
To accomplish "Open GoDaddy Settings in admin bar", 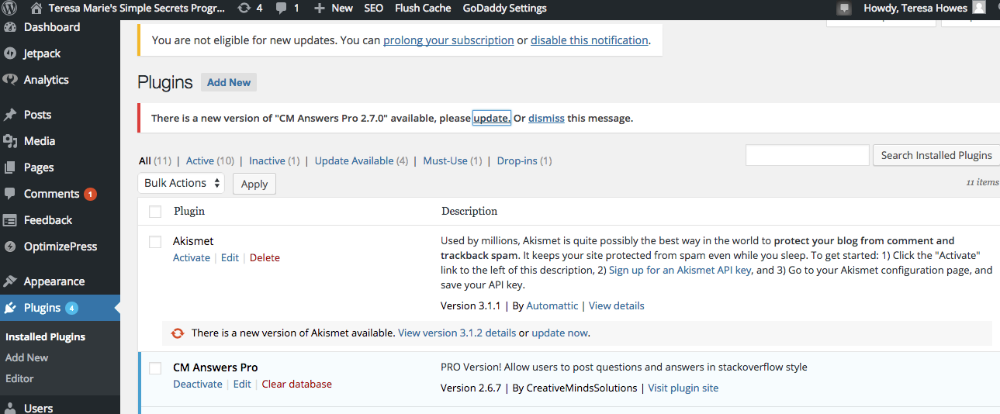I will (x=504, y=8).
